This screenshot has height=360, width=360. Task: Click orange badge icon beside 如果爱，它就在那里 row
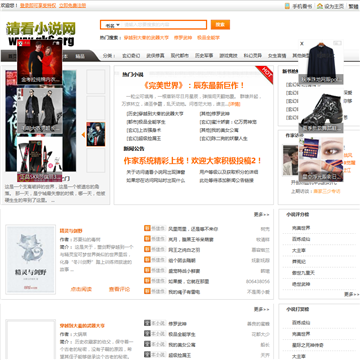point(147,281)
